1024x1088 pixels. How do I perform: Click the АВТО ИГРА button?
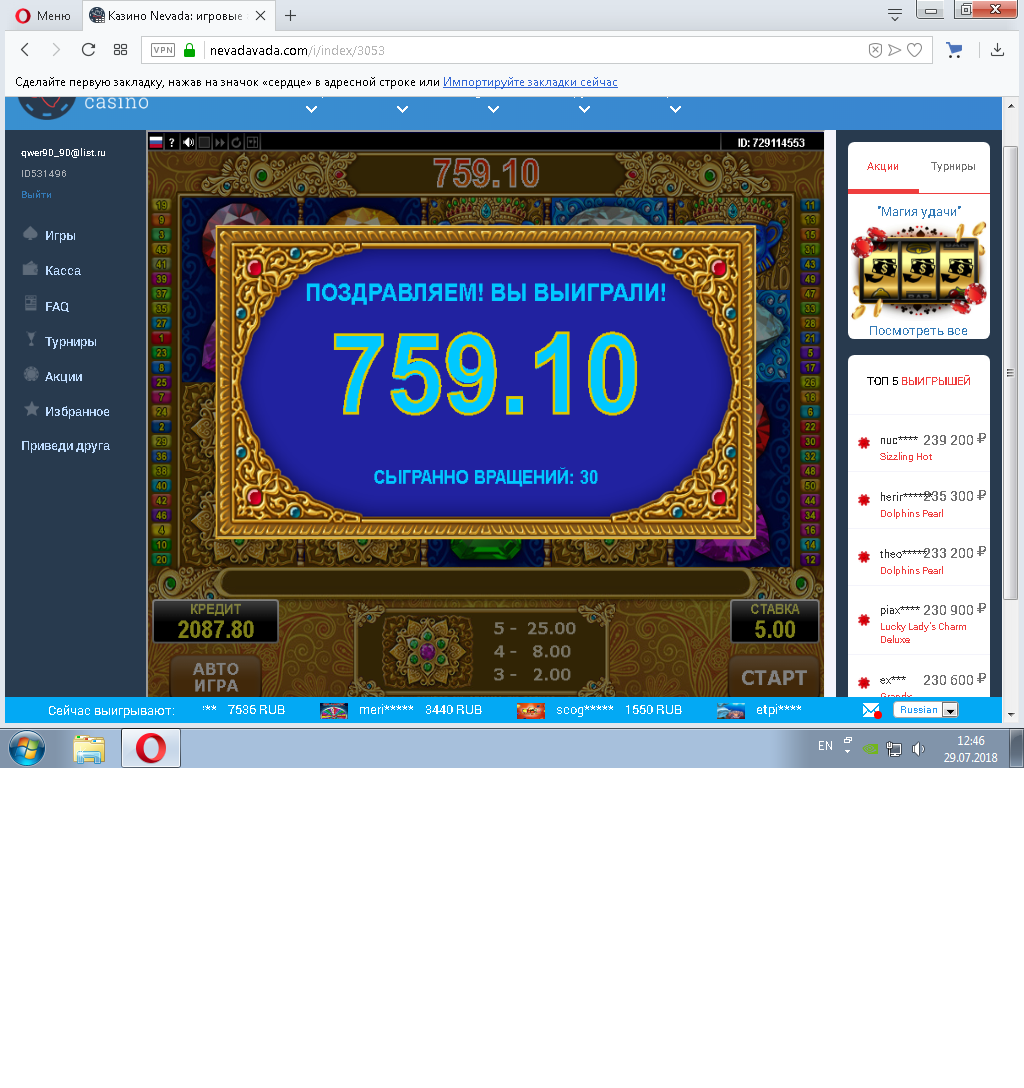point(216,677)
